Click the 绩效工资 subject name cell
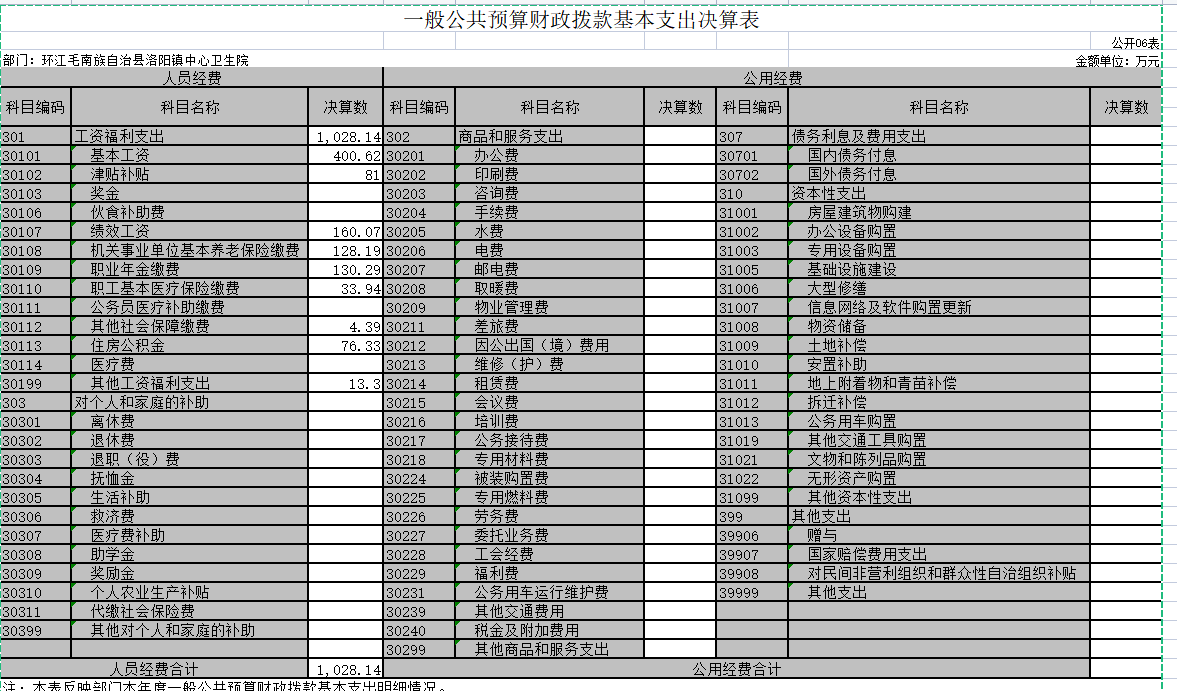1177x691 pixels. pyautogui.click(x=190, y=230)
